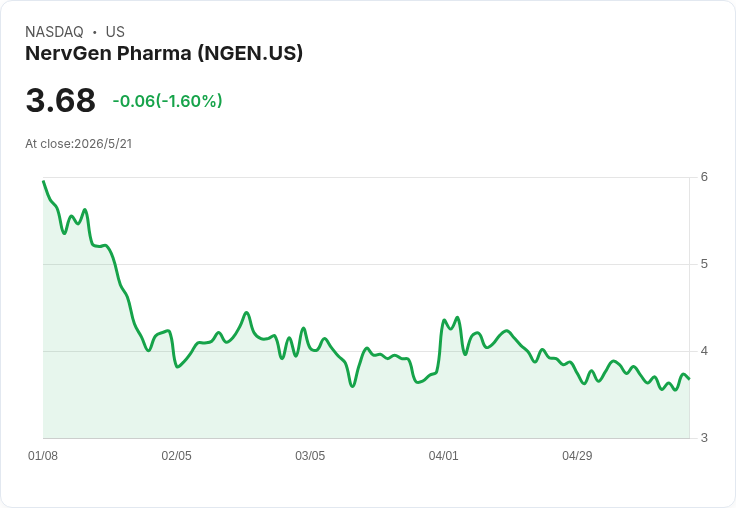The width and height of the screenshot is (736, 508).
Task: Click the 5 price axis label
Action: pyautogui.click(x=704, y=264)
